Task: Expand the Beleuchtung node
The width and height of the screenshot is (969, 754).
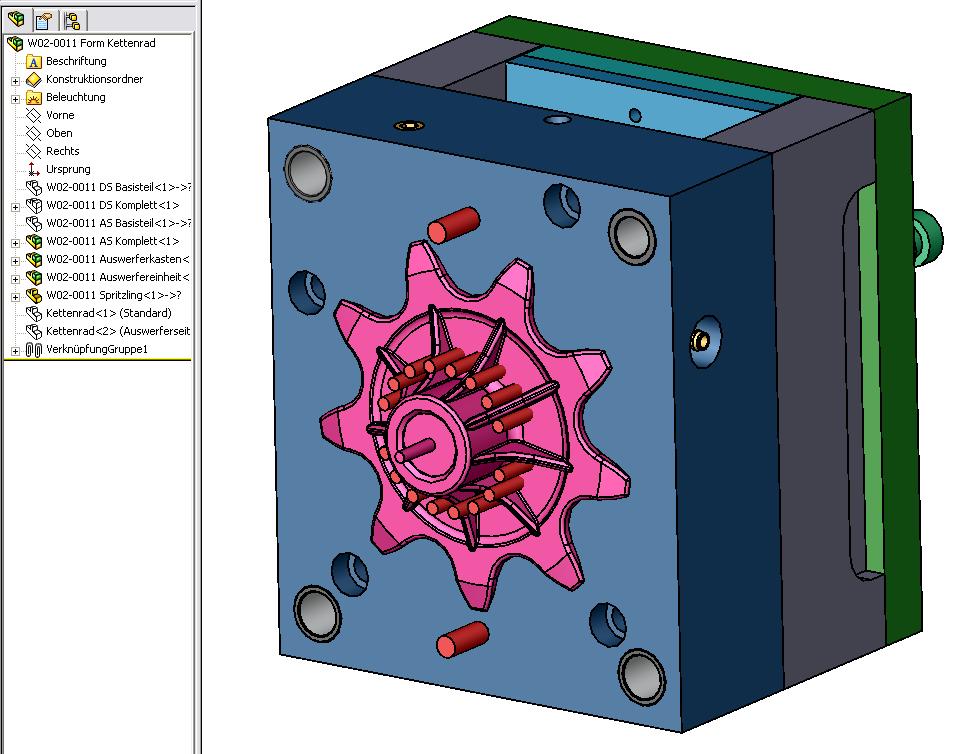Action: [15, 99]
